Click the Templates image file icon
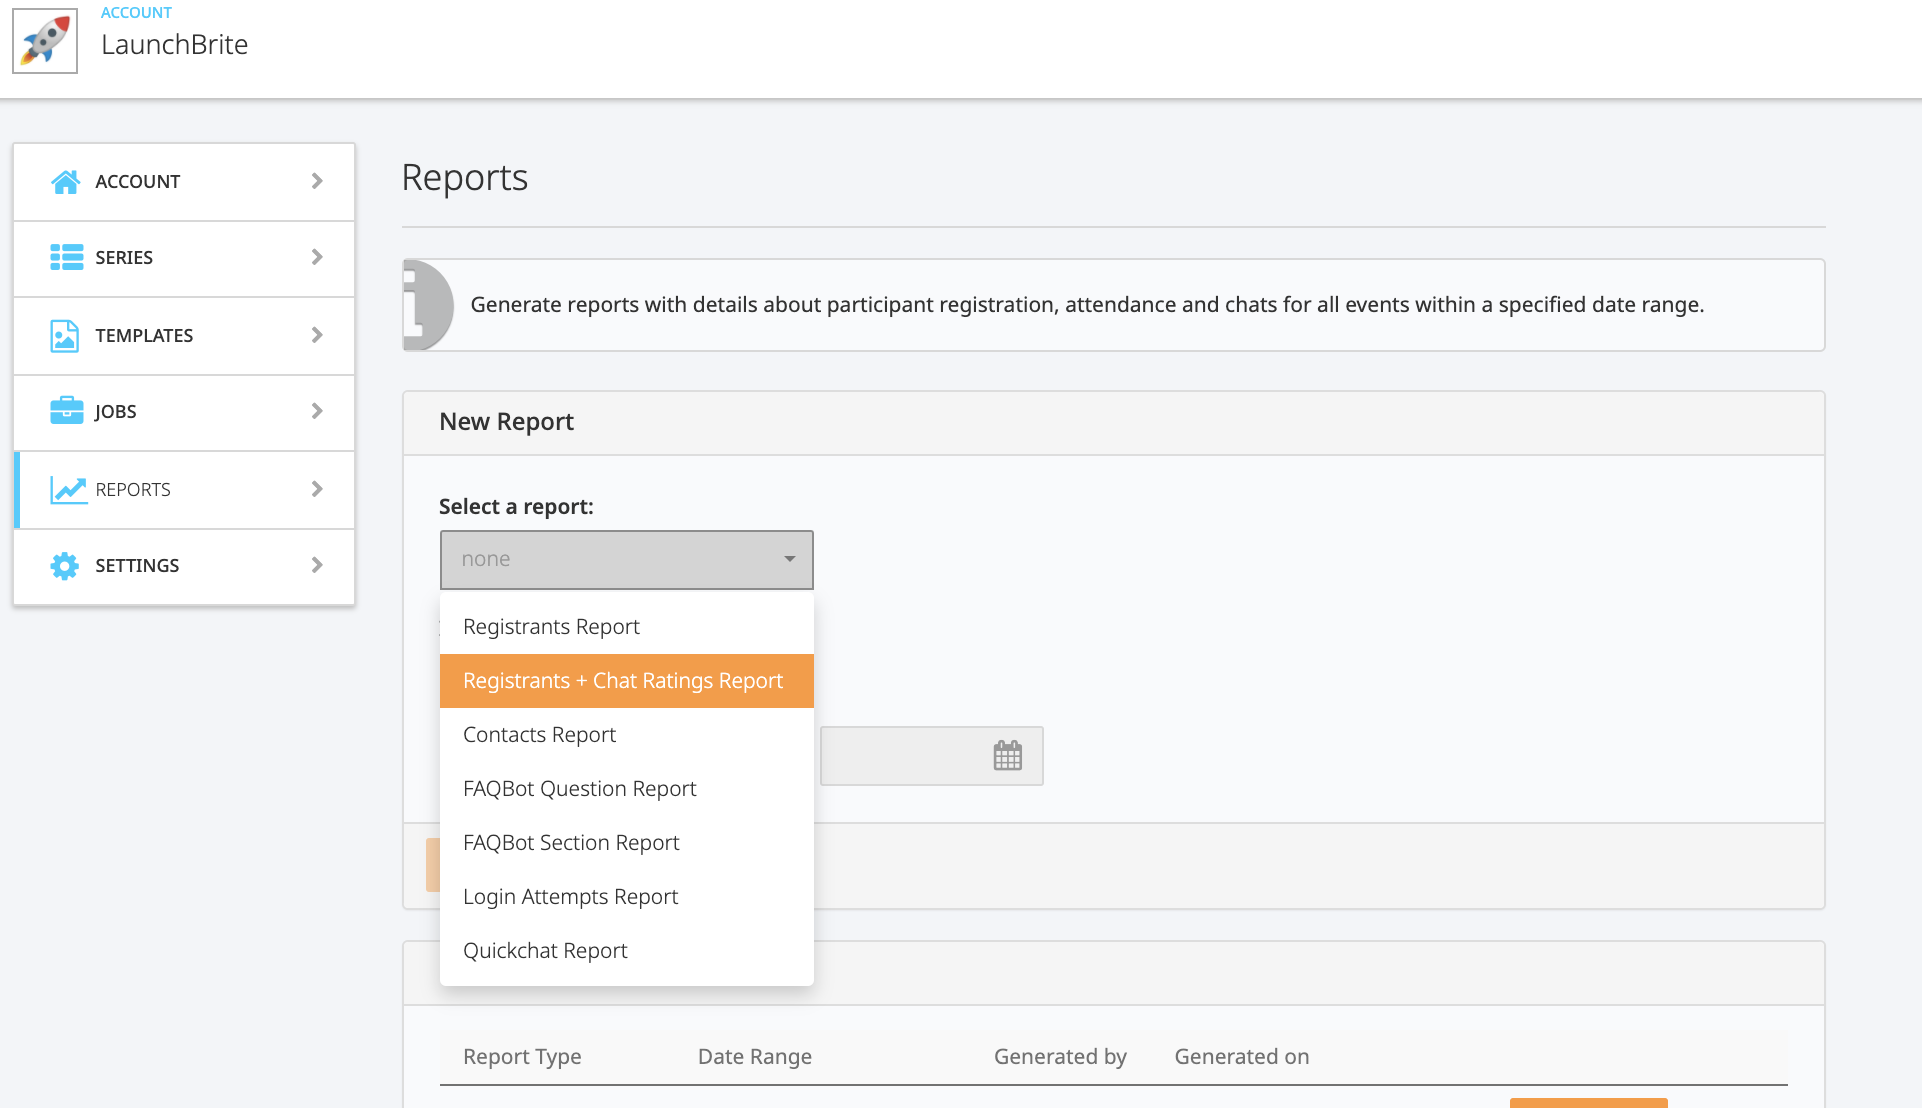Screen dimensions: 1922x1108 coord(65,335)
